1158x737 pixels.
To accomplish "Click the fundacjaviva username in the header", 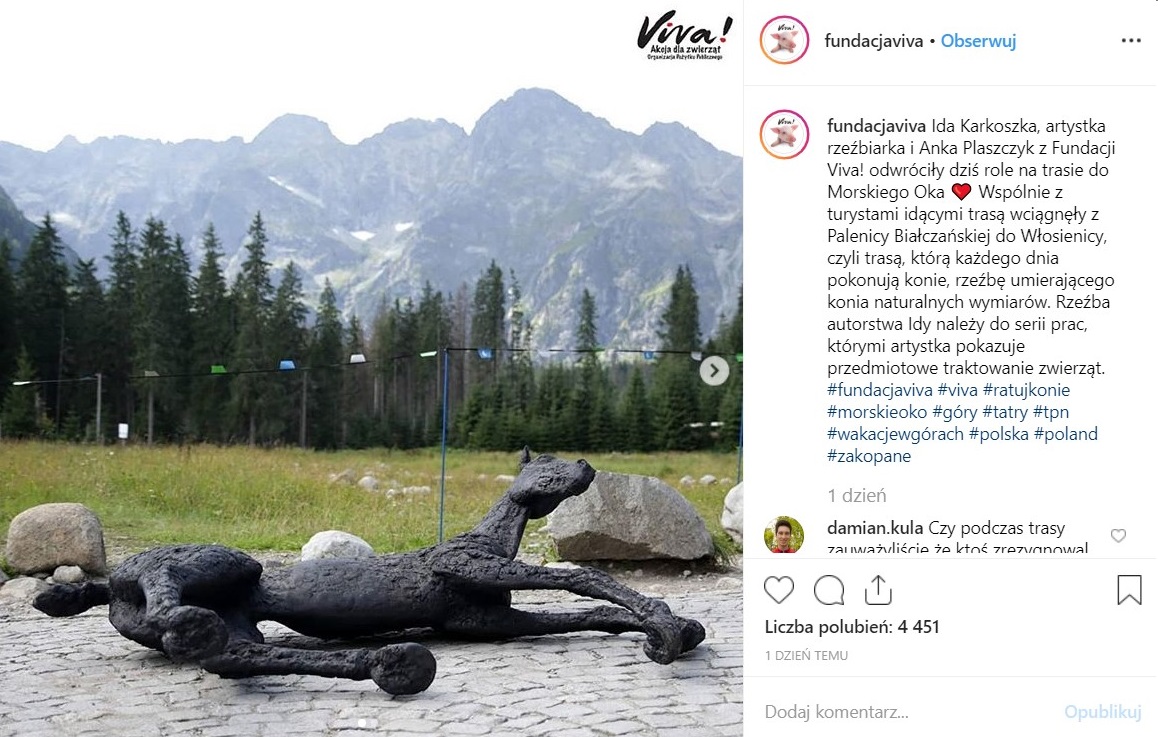I will point(874,41).
